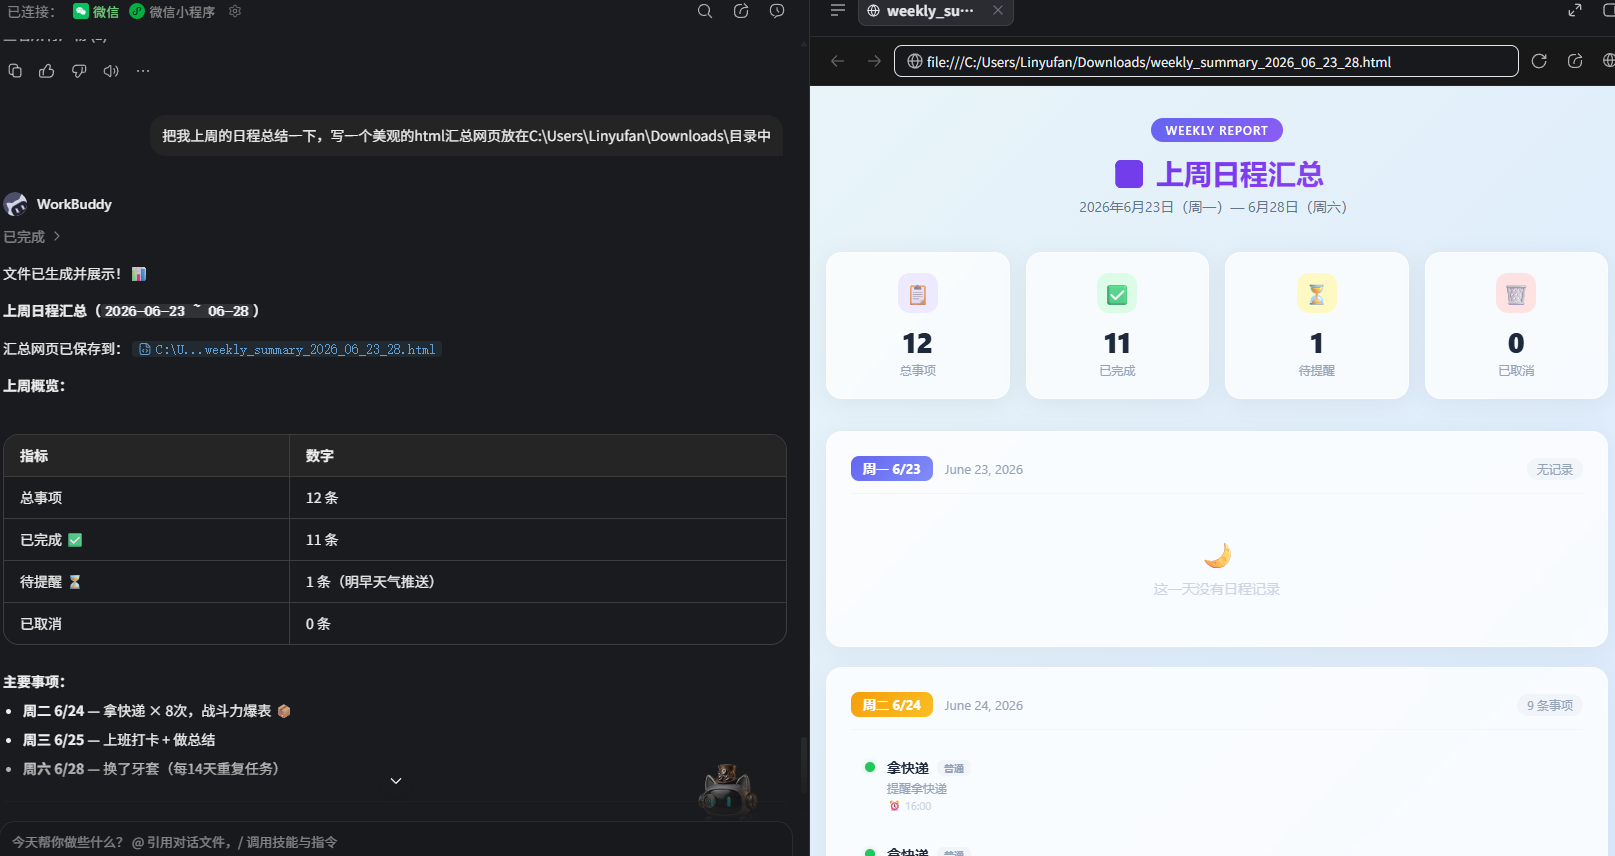Open page in external window icon
This screenshot has height=856, width=1615.
click(1575, 61)
